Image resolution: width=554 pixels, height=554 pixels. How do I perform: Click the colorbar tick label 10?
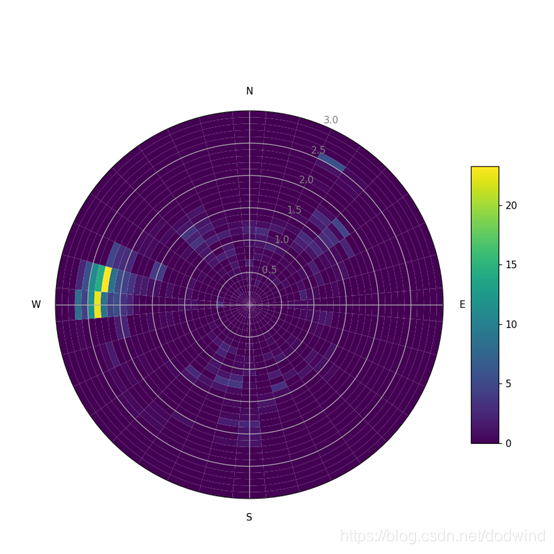tap(511, 324)
